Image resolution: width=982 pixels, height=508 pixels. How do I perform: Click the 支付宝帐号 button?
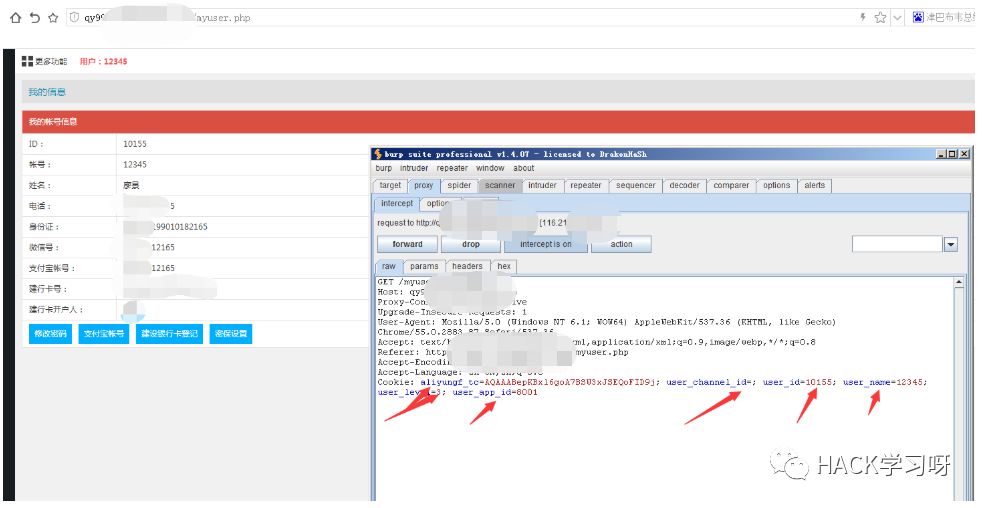click(x=104, y=334)
